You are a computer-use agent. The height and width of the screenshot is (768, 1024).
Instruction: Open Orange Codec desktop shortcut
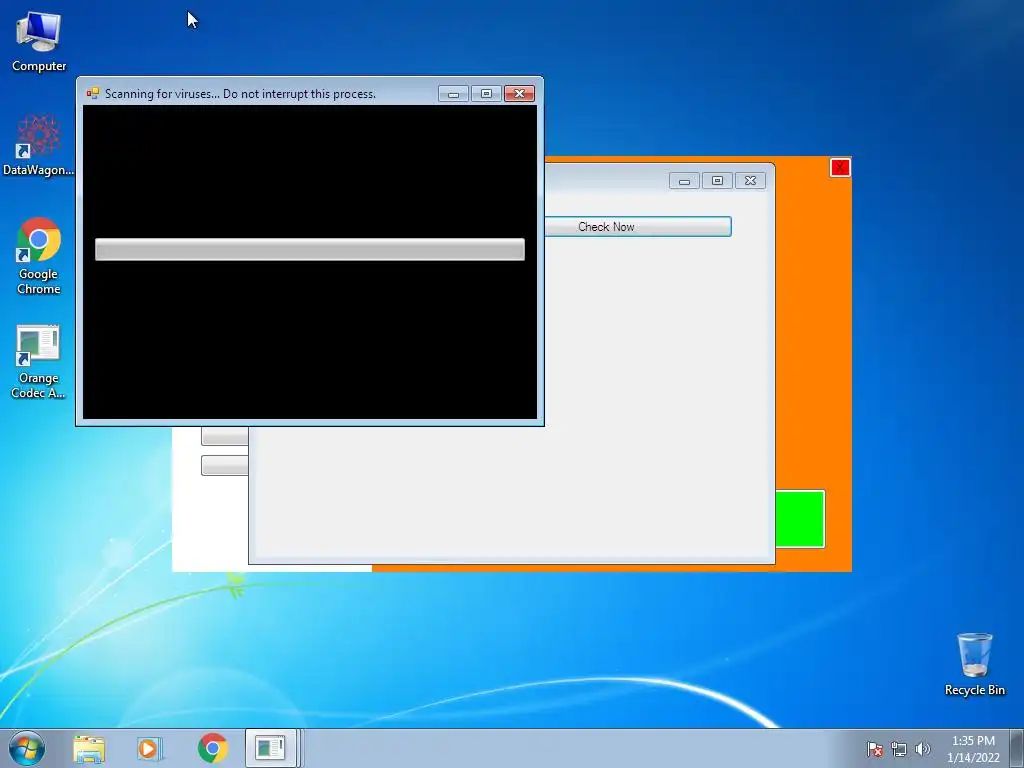pos(39,361)
